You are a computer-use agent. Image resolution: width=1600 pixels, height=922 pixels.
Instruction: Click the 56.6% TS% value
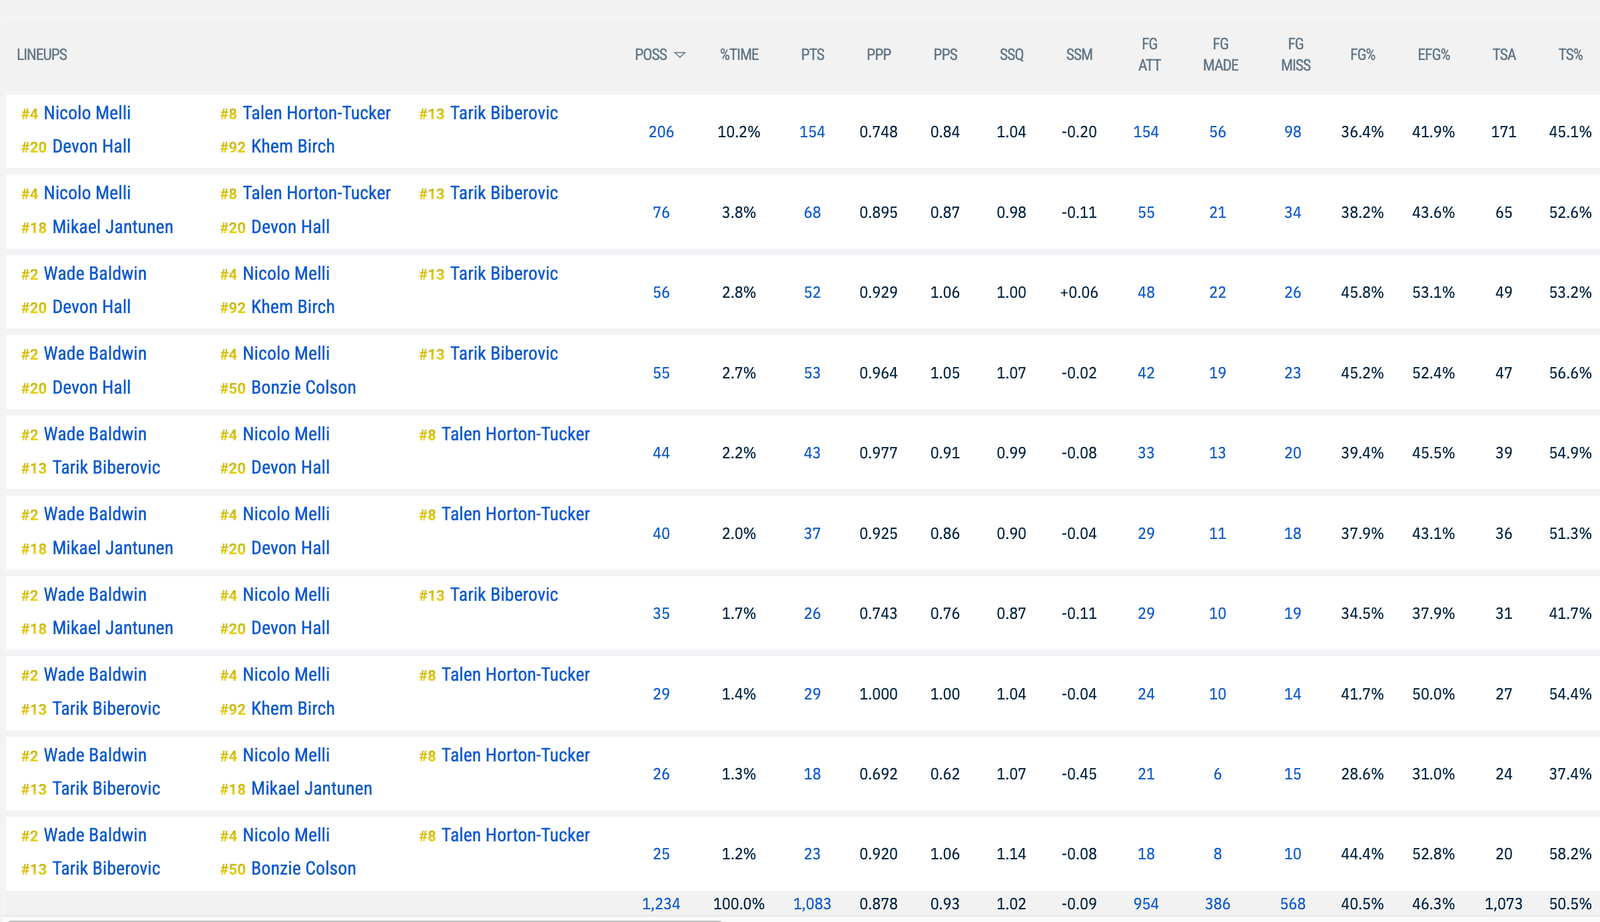[1570, 373]
